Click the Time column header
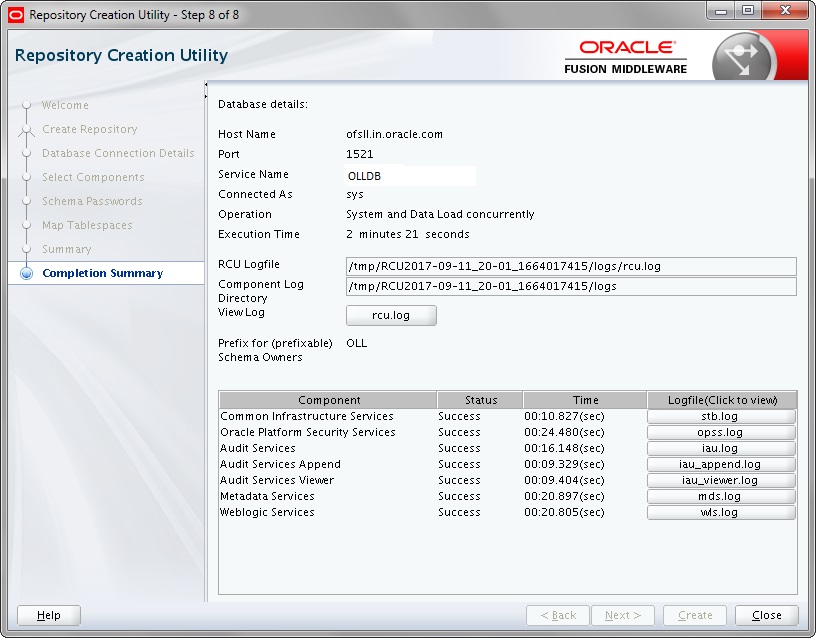This screenshot has width=816, height=638. click(585, 400)
